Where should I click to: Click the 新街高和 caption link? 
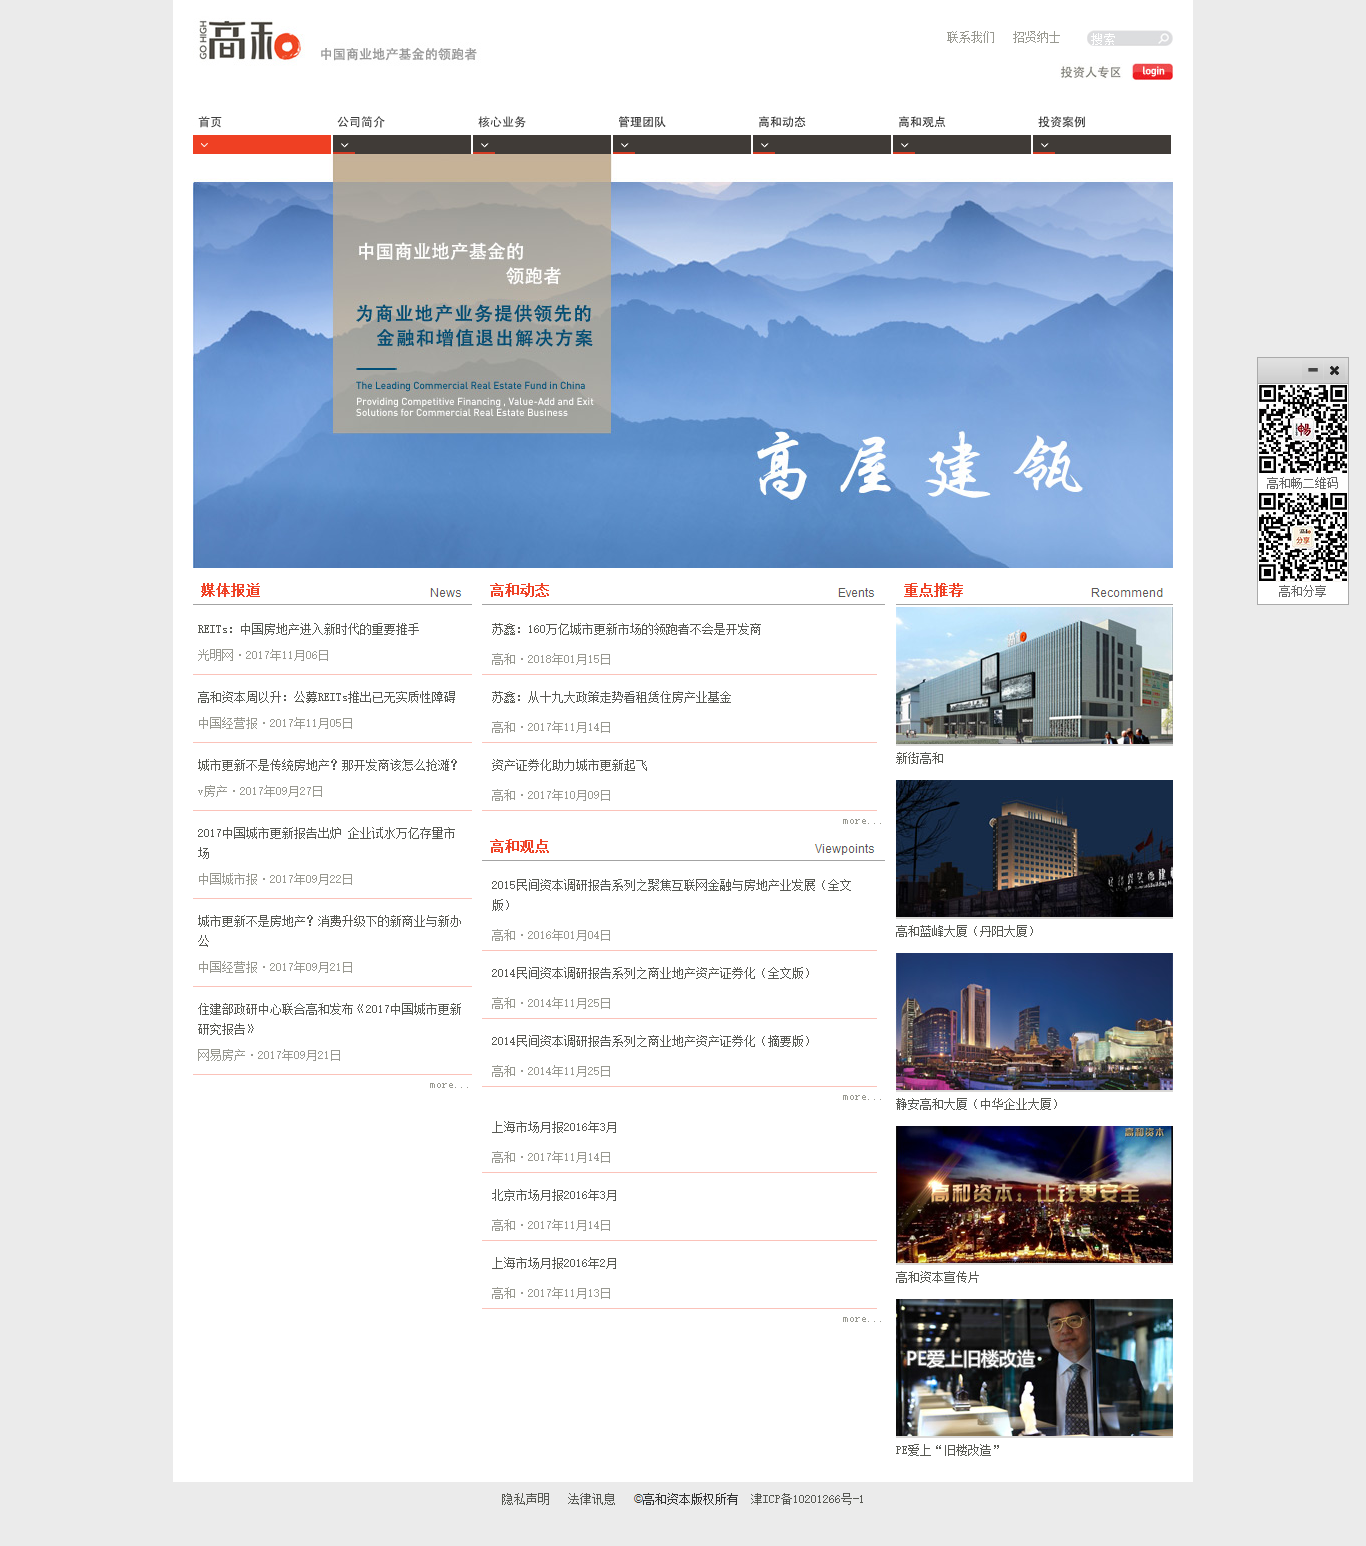(920, 758)
